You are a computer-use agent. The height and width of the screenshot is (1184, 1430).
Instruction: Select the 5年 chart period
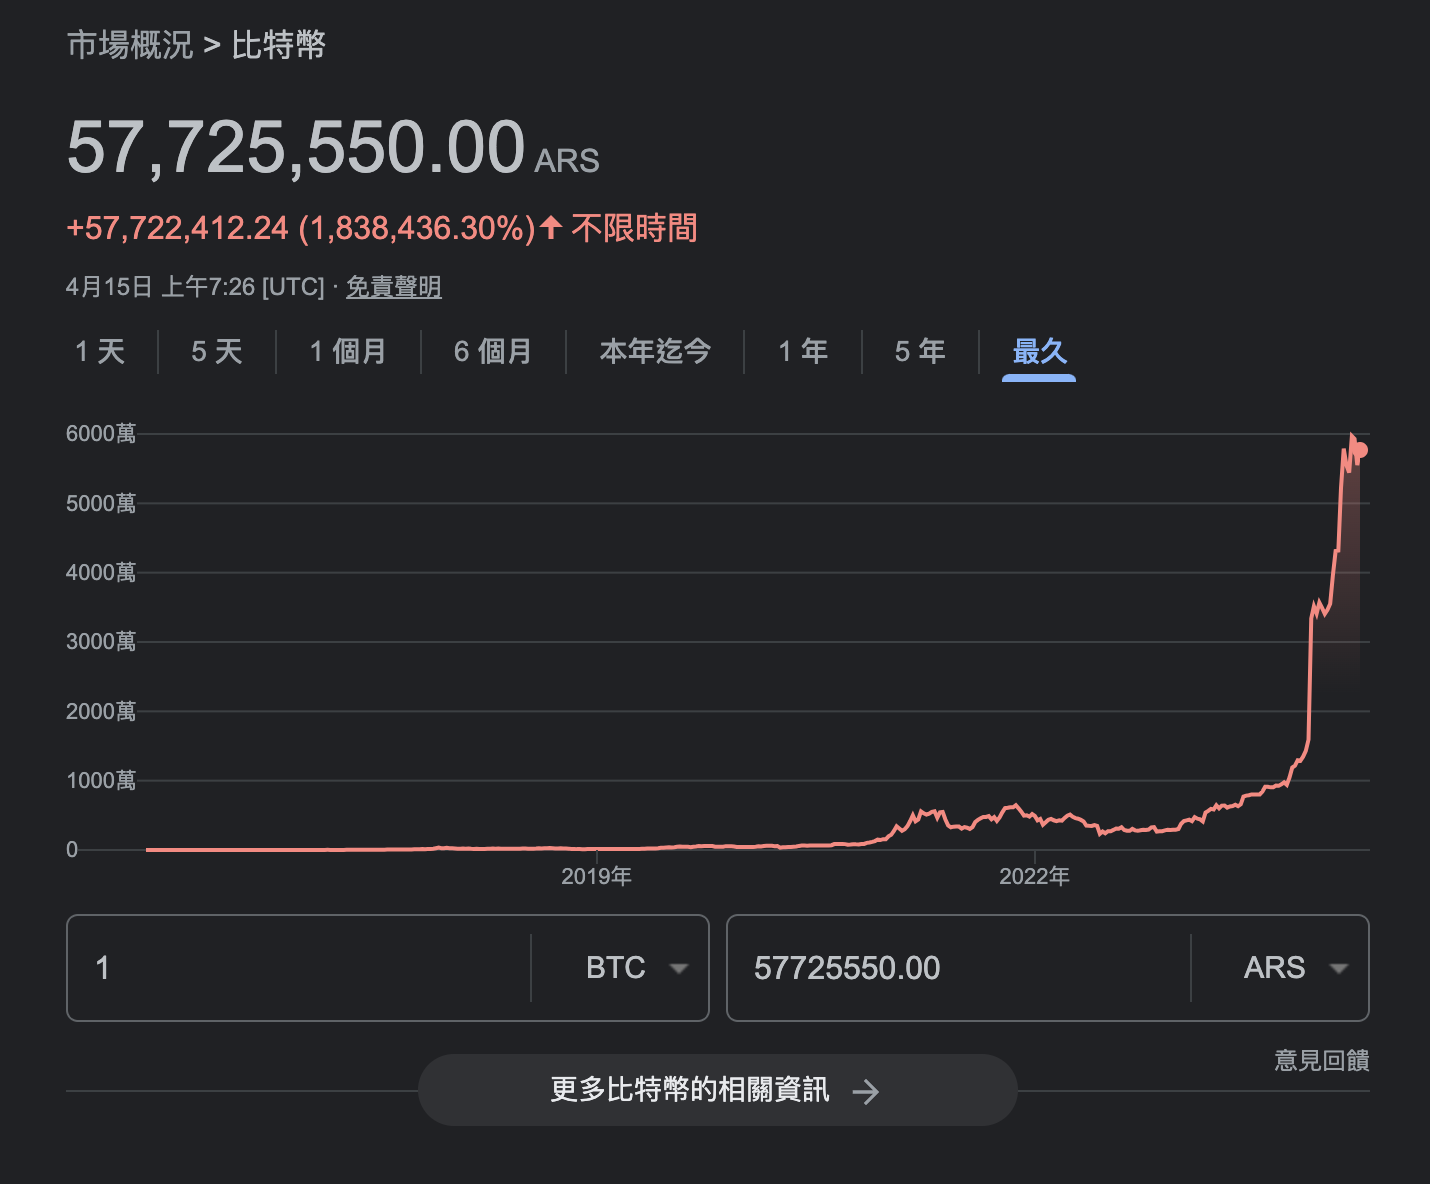click(918, 352)
